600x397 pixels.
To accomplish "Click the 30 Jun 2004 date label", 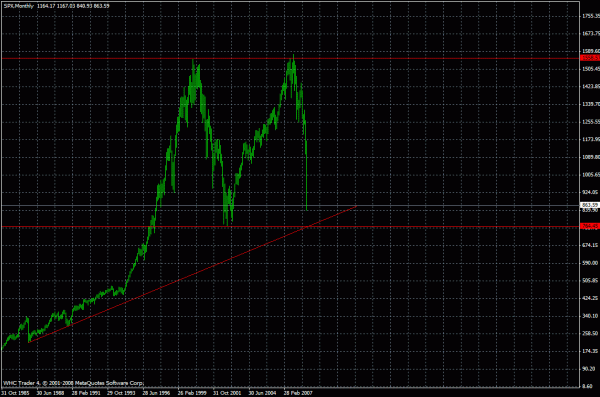I will click(x=262, y=393).
